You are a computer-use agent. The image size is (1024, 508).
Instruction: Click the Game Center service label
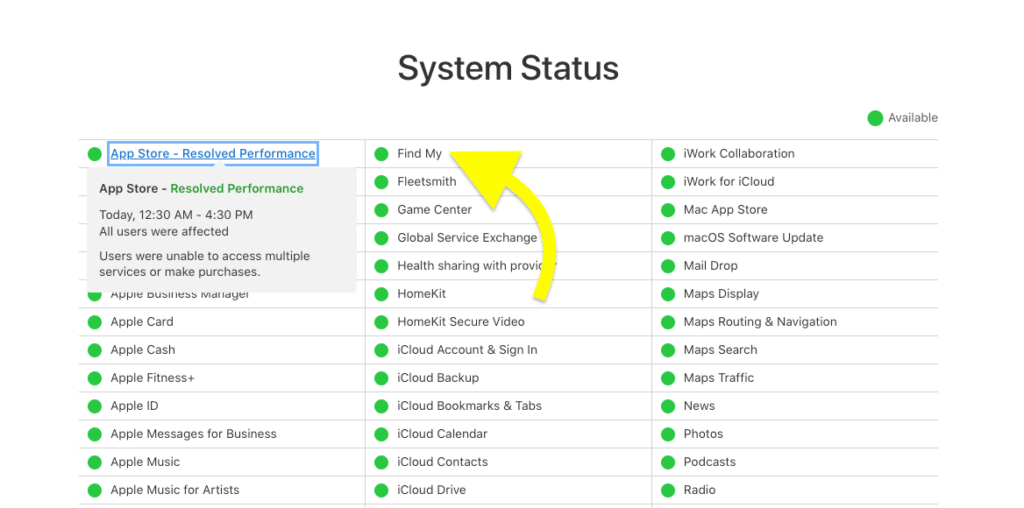pyautogui.click(x=434, y=210)
